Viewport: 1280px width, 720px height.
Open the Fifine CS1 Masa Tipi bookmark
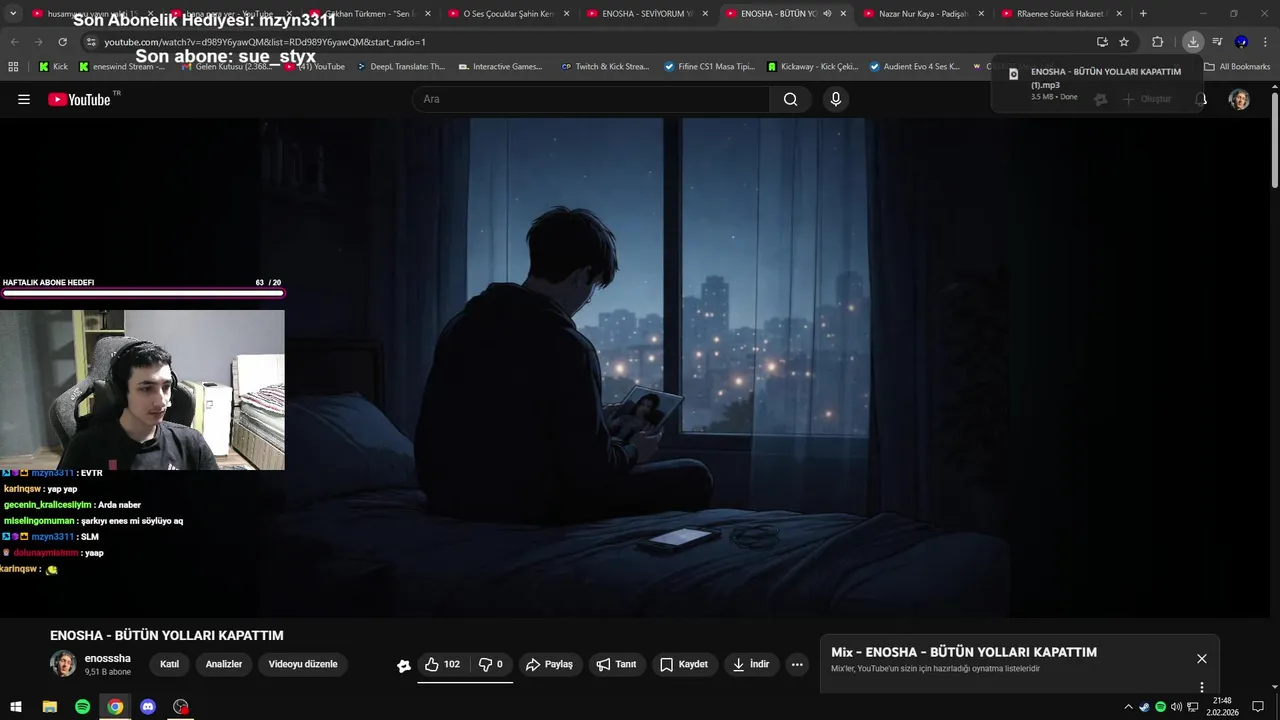coord(710,67)
